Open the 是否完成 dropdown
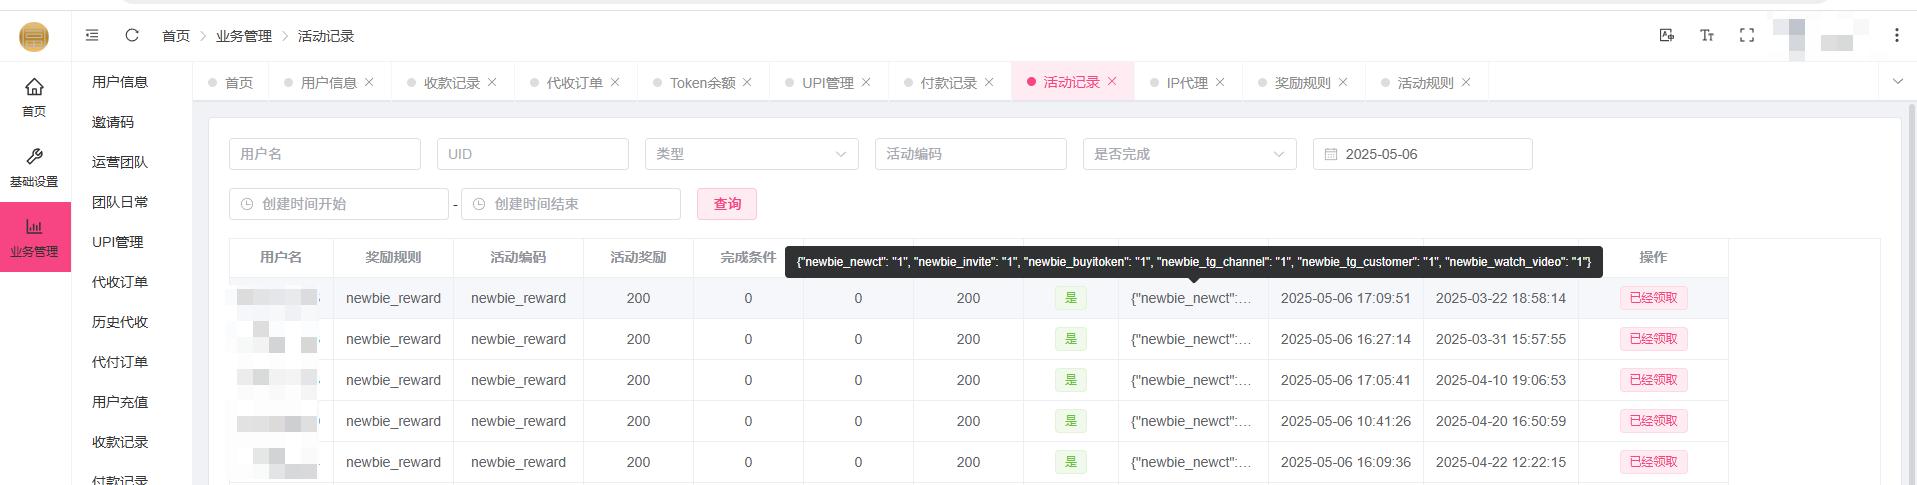 click(1189, 154)
